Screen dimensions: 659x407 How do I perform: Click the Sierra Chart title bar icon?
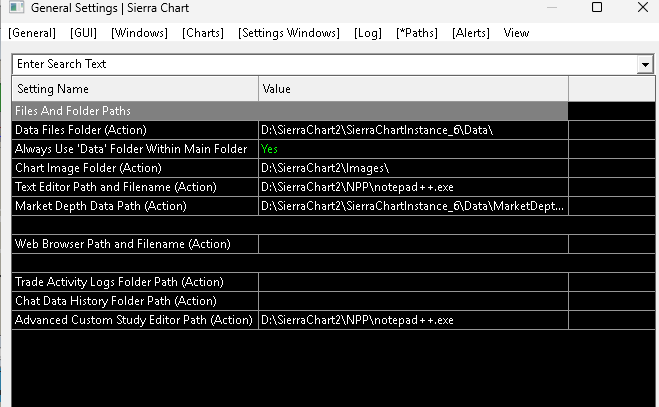tap(15, 8)
